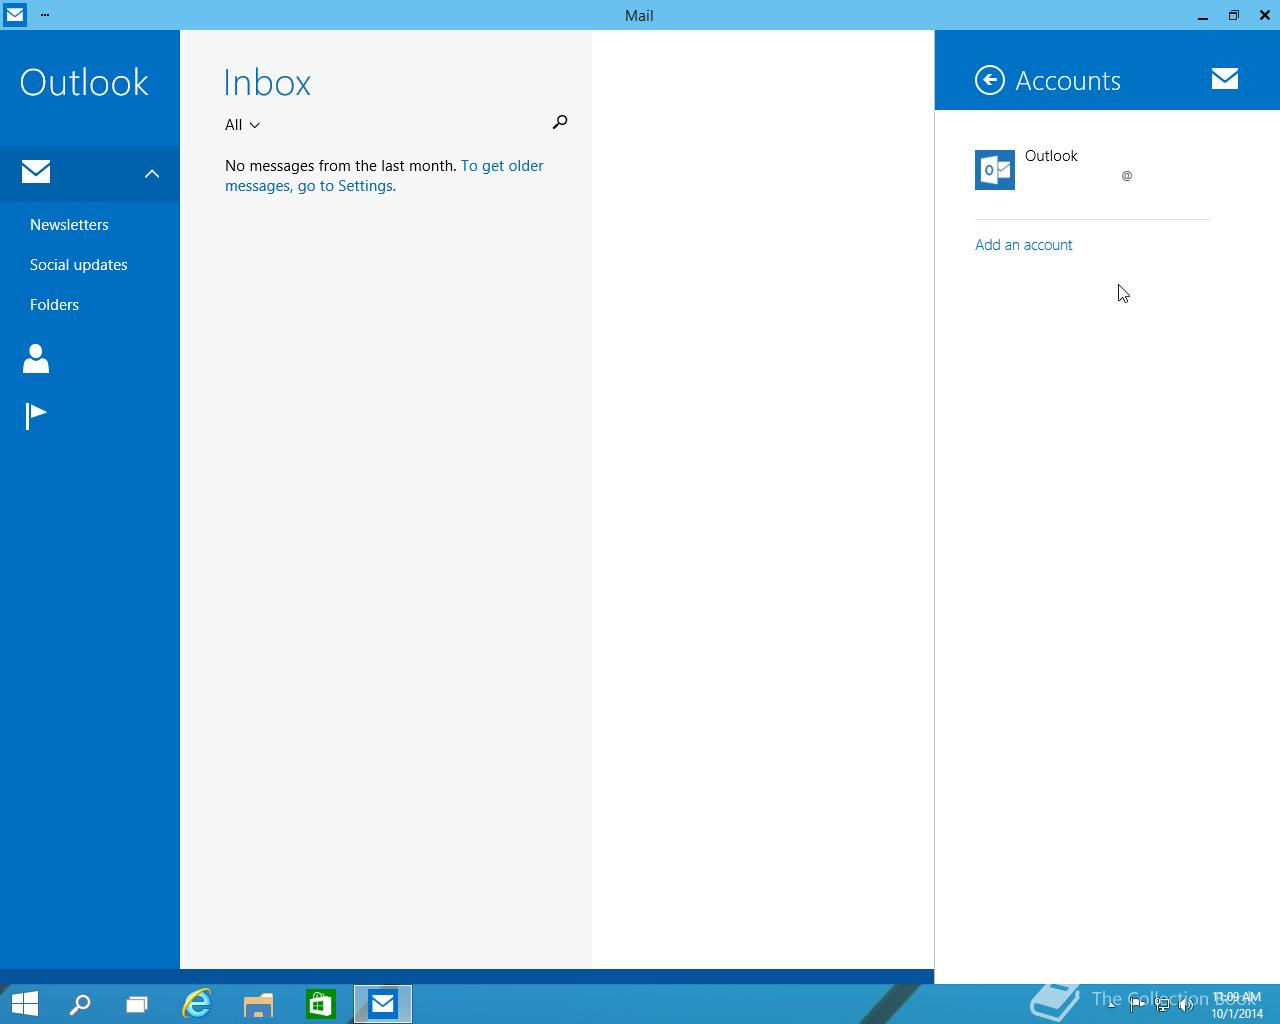
Task: Expand the All filter dropdown
Action: click(242, 125)
